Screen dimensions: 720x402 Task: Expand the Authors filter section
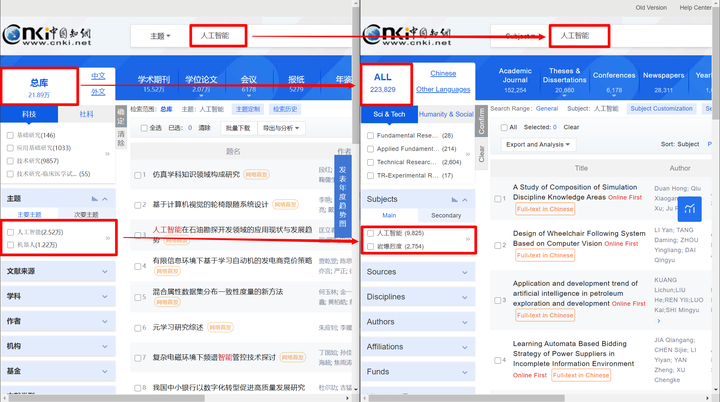[418, 322]
